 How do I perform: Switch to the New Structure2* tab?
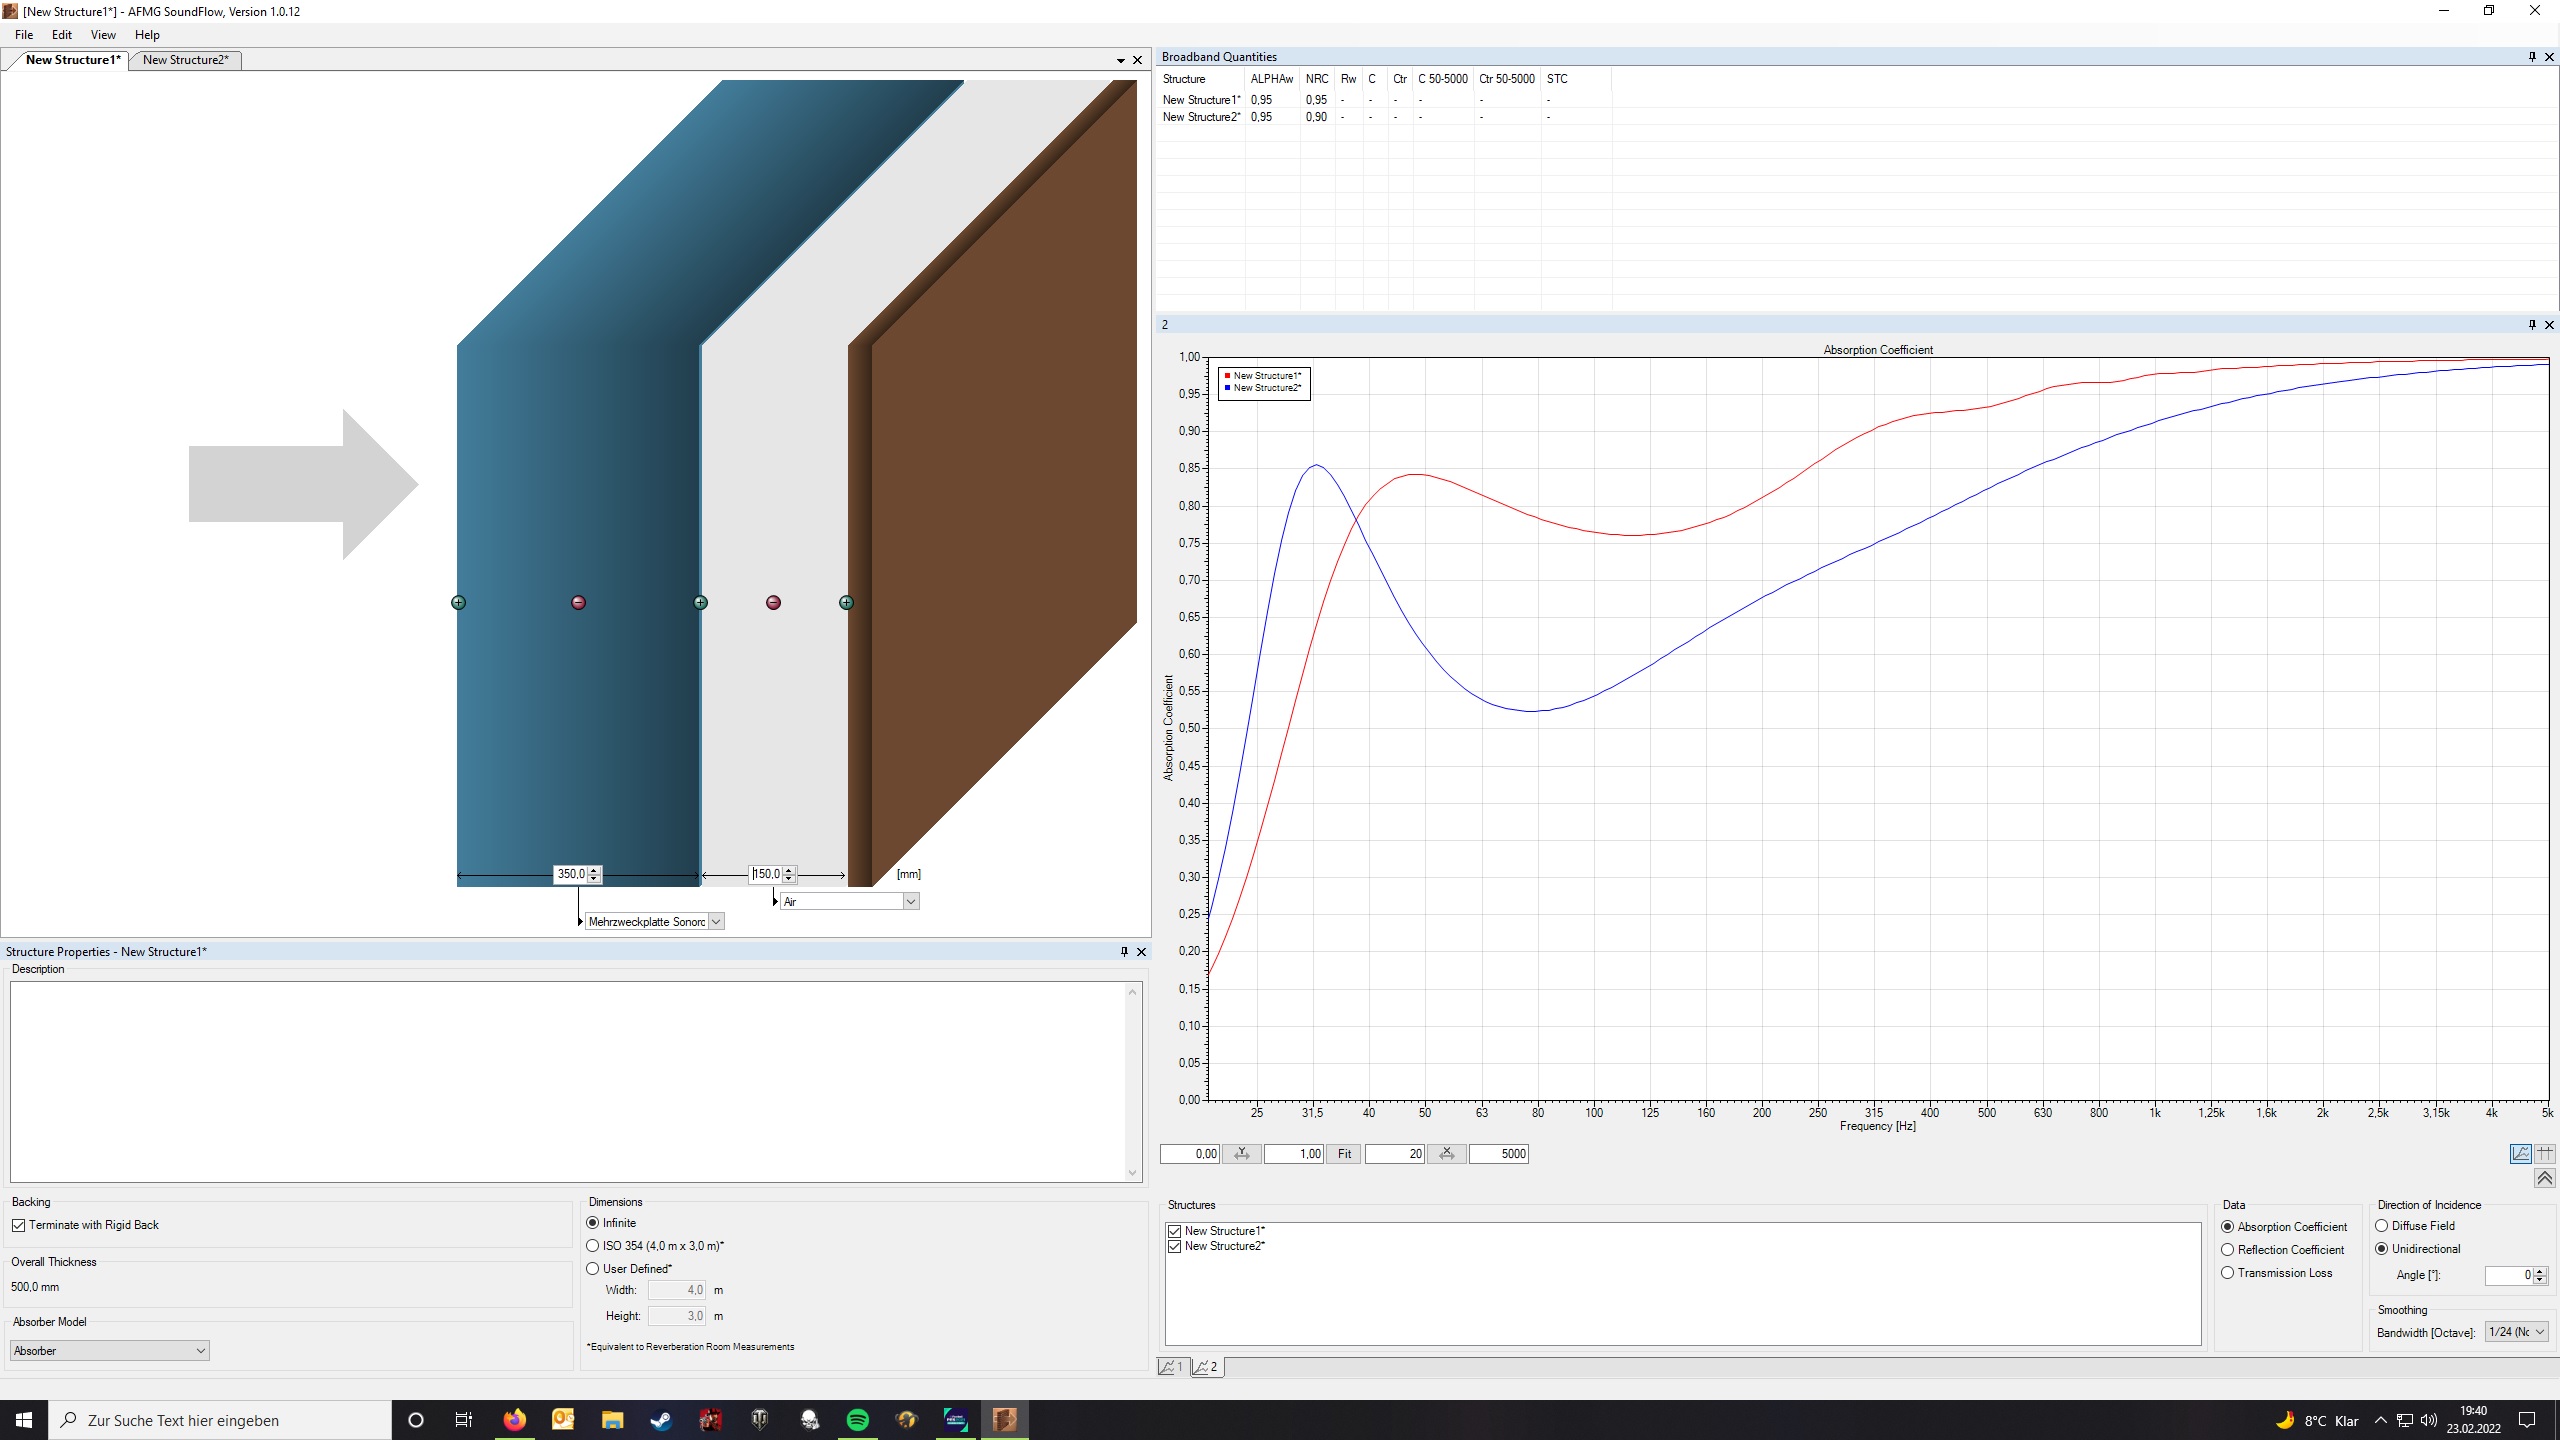click(186, 60)
